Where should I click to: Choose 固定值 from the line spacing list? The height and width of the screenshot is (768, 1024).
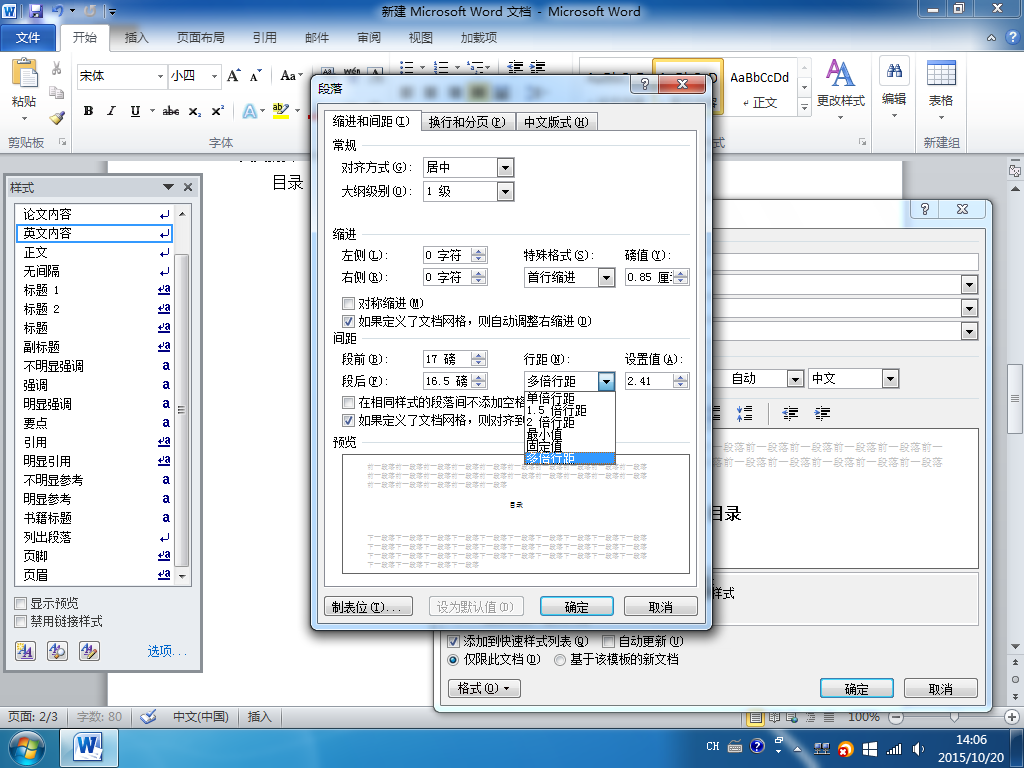click(x=569, y=447)
